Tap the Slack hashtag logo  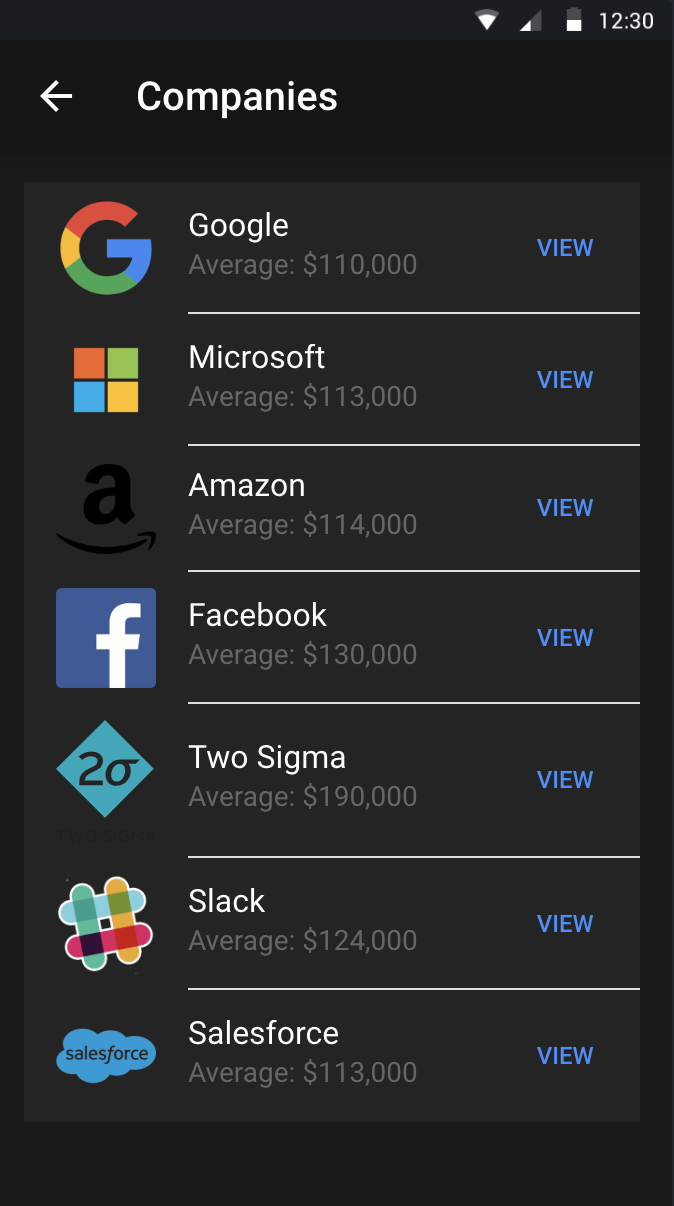coord(106,923)
